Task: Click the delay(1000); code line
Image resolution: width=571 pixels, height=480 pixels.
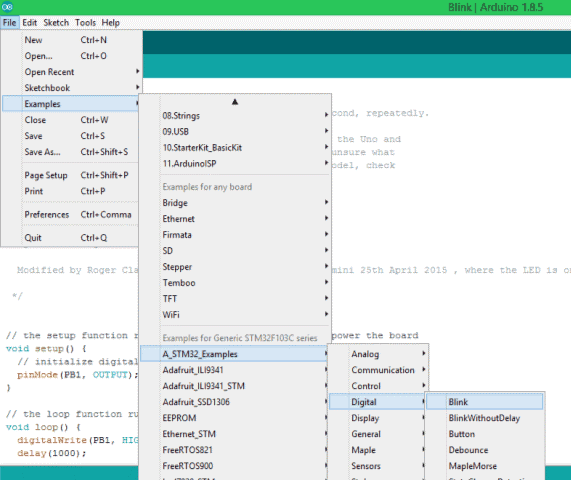Action: tap(52, 453)
